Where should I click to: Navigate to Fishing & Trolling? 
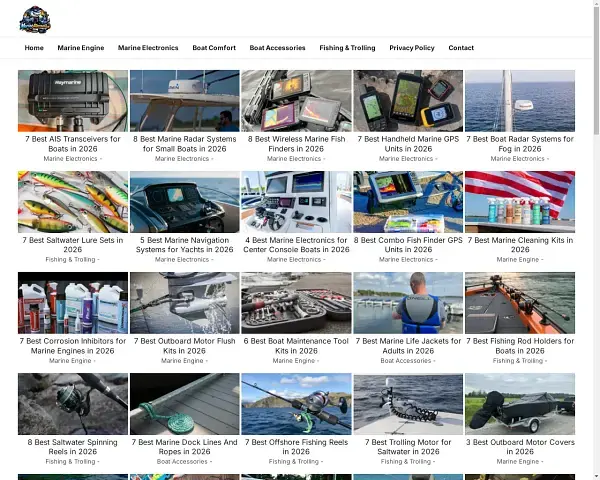(x=347, y=48)
